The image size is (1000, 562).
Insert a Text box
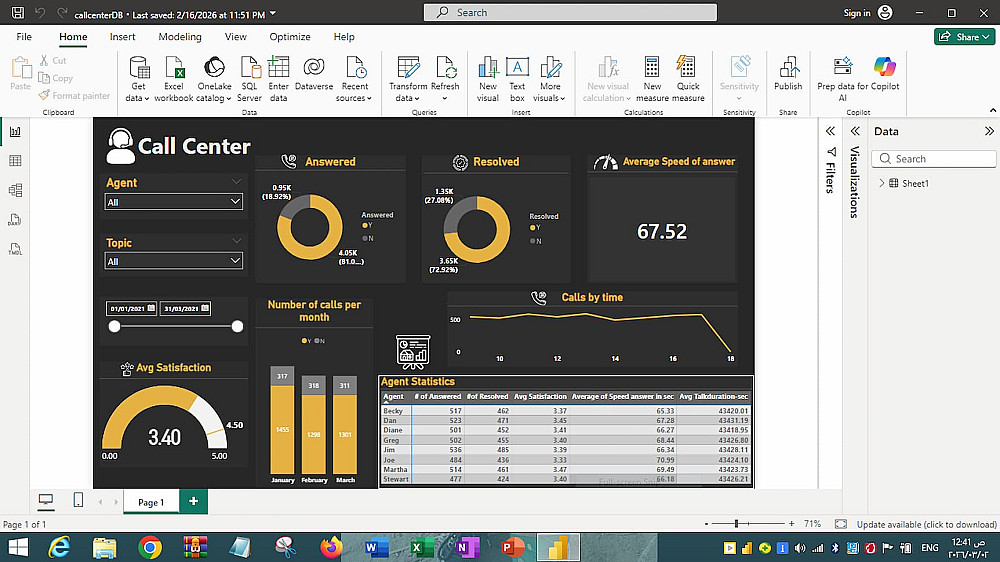click(517, 78)
